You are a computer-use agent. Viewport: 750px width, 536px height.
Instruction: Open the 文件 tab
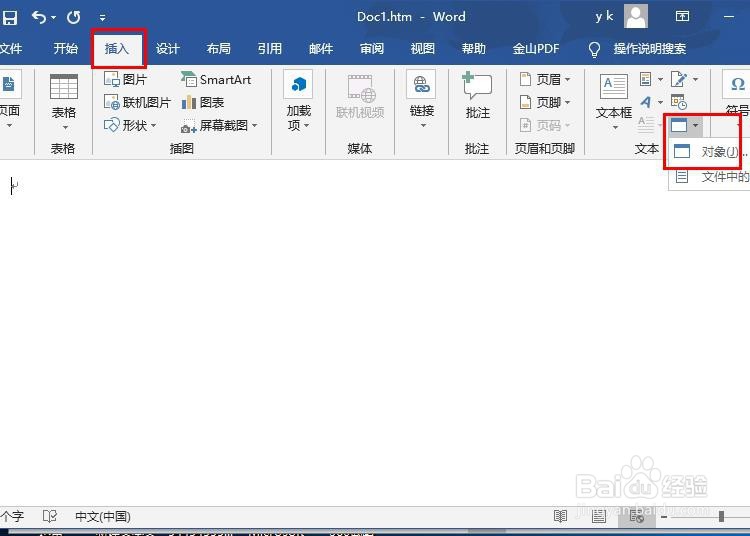click(11, 48)
